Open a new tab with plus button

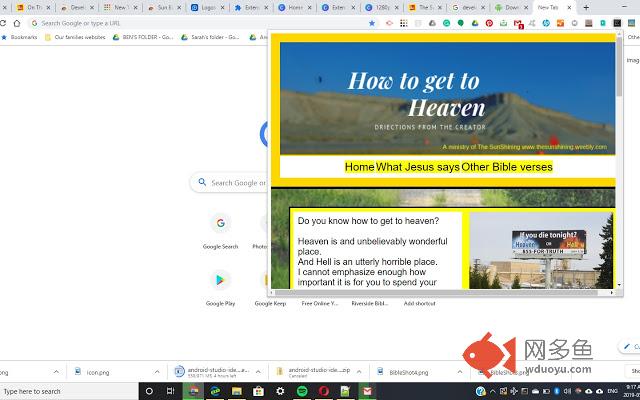point(586,7)
